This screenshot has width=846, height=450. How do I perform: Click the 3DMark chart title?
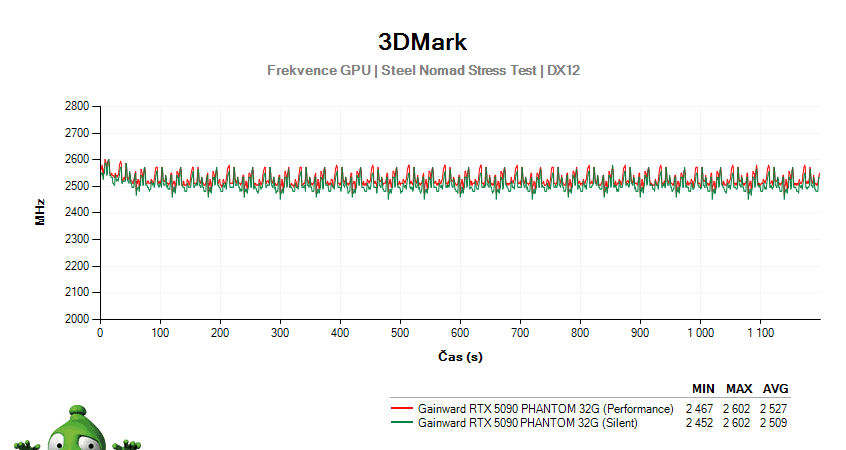[422, 42]
